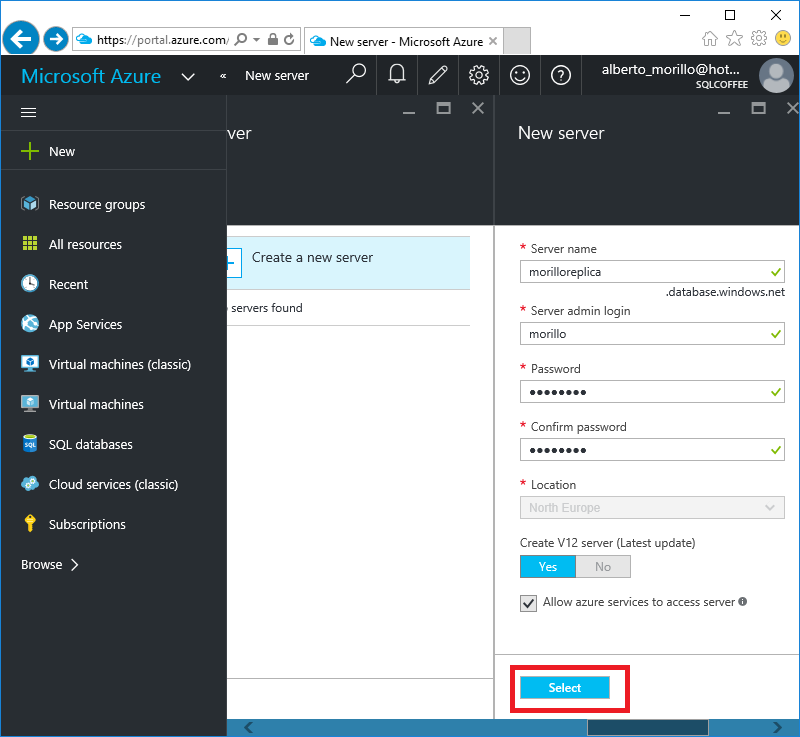Toggle the hamburger menu in sidebar
This screenshot has width=800, height=737.
29,112
